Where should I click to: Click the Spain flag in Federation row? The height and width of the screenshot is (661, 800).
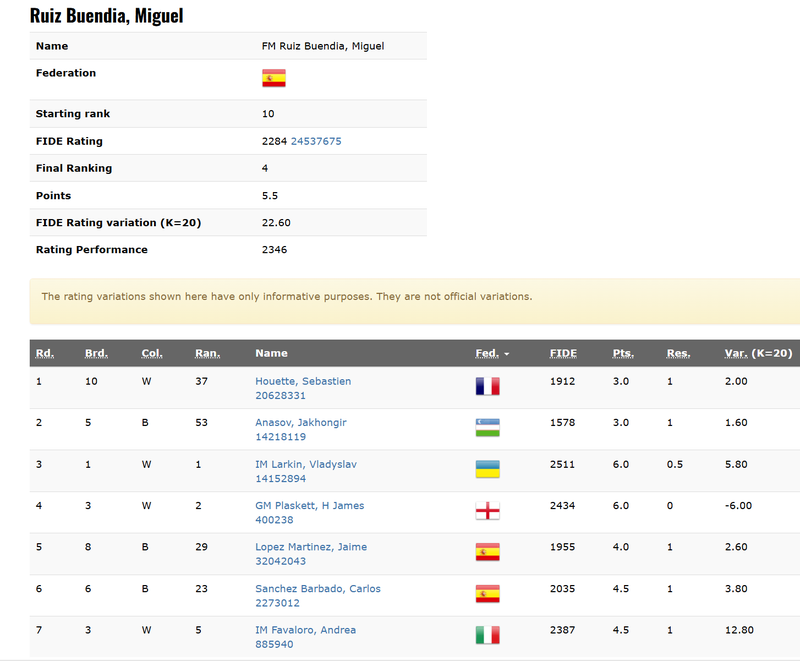pos(273,78)
